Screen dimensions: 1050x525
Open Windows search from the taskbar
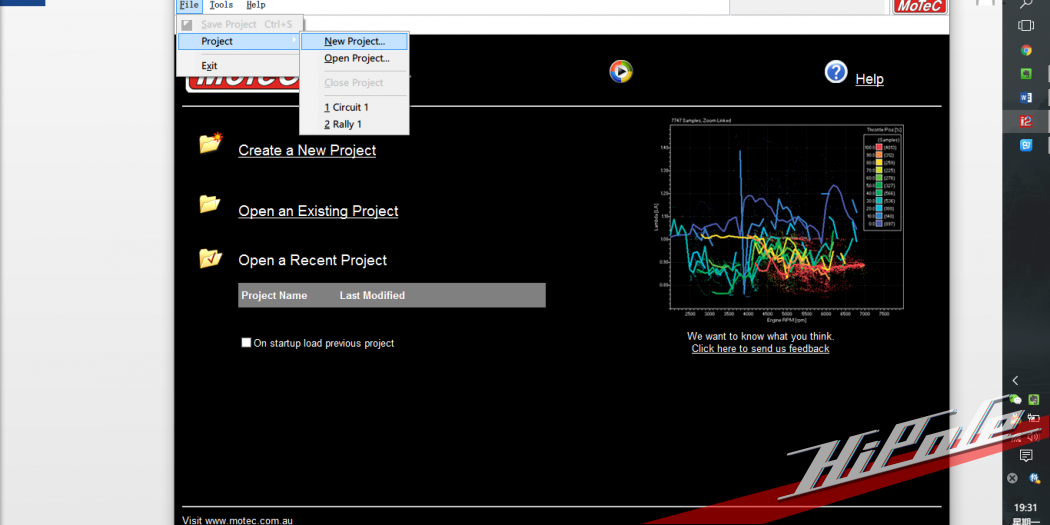point(1025,4)
